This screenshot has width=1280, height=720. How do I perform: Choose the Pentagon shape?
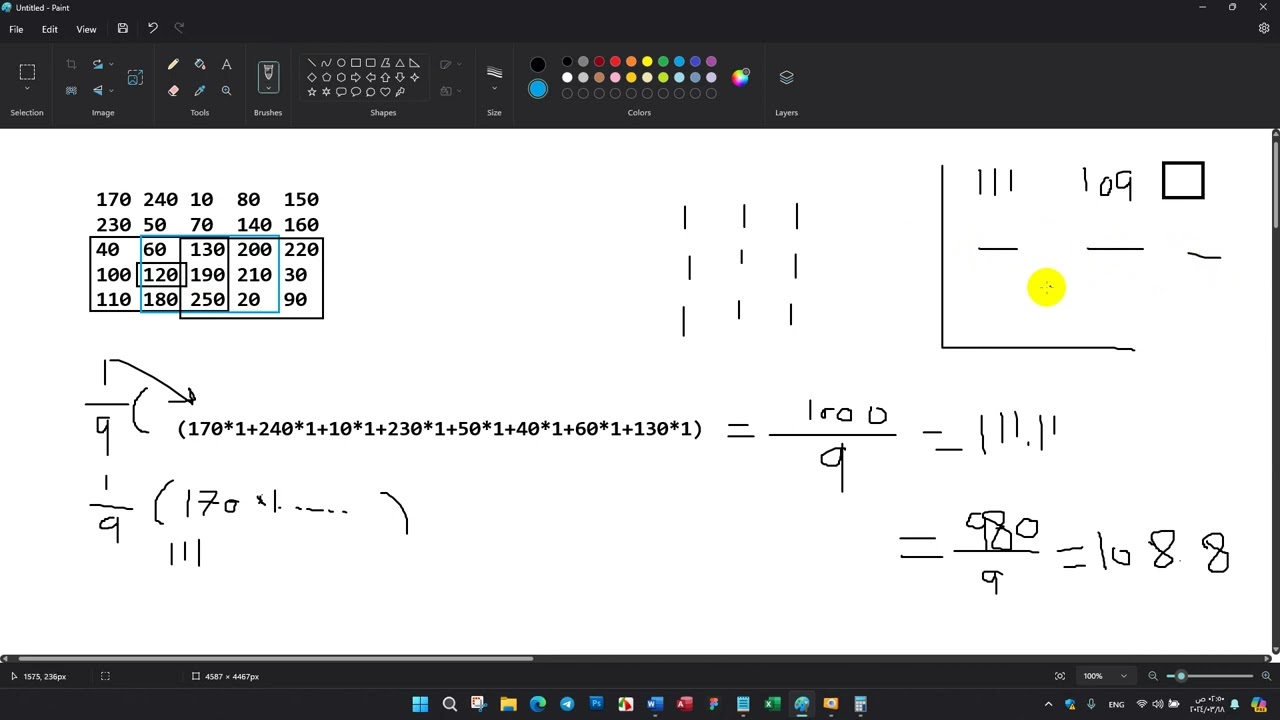[326, 77]
